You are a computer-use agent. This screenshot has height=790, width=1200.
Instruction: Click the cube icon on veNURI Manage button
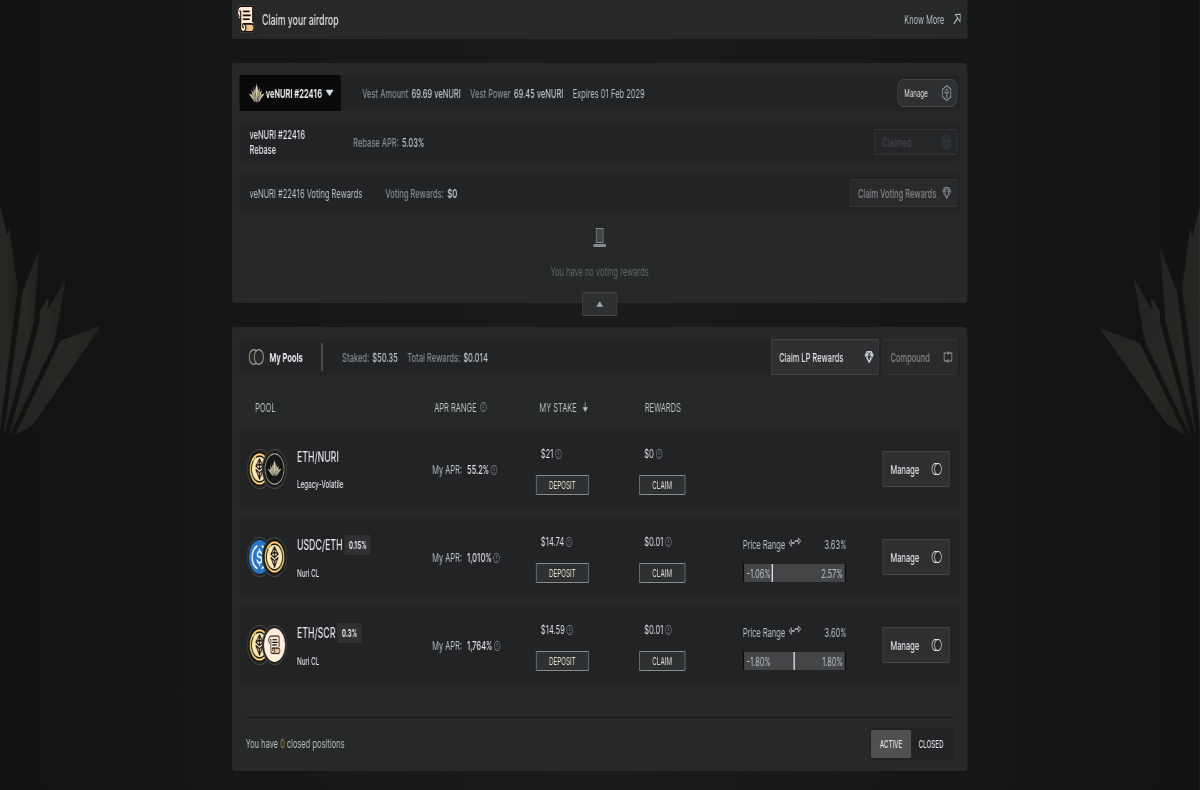[x=946, y=93]
